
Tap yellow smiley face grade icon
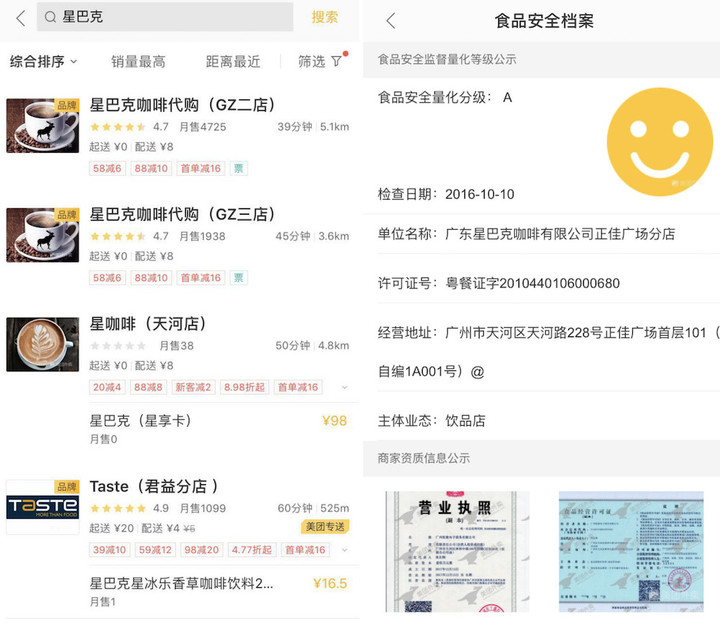(x=659, y=142)
